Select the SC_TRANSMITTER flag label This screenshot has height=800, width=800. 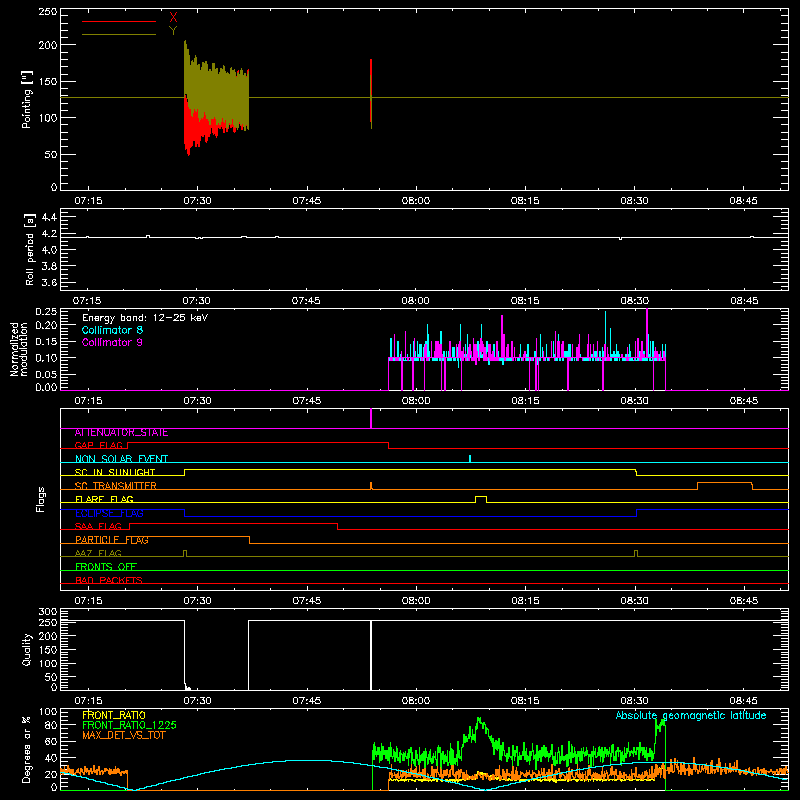116,486
